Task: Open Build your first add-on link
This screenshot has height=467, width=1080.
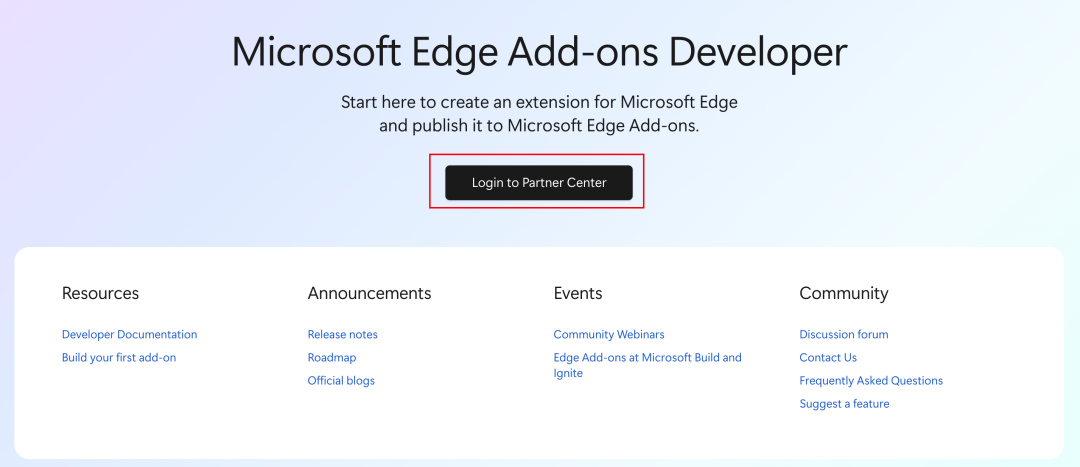Action: pos(118,358)
